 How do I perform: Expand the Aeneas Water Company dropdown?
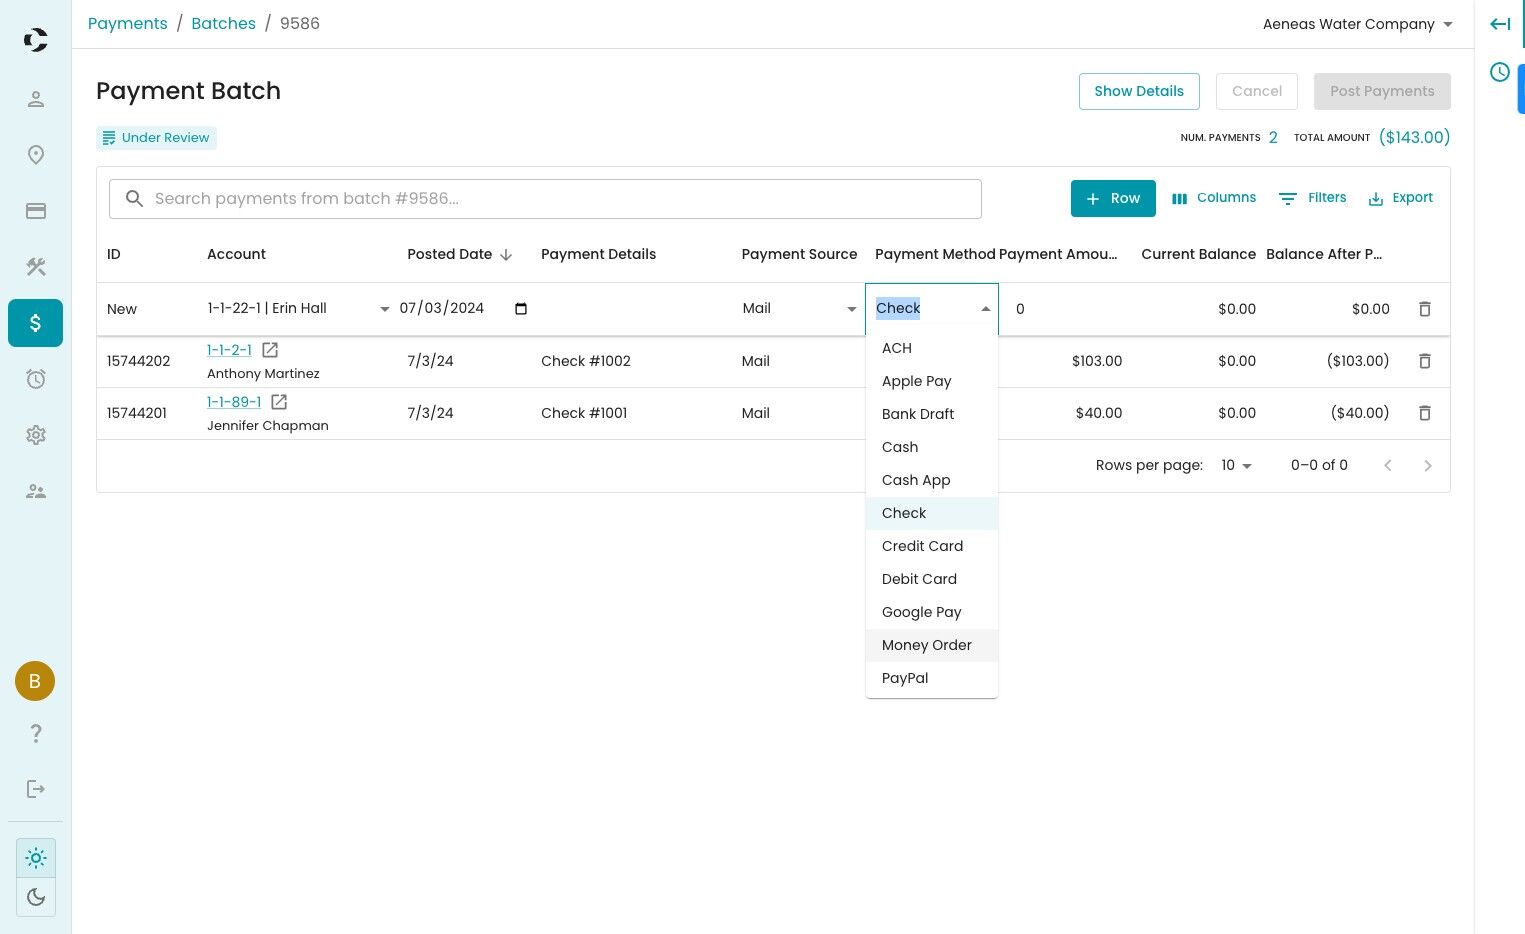tap(1357, 24)
